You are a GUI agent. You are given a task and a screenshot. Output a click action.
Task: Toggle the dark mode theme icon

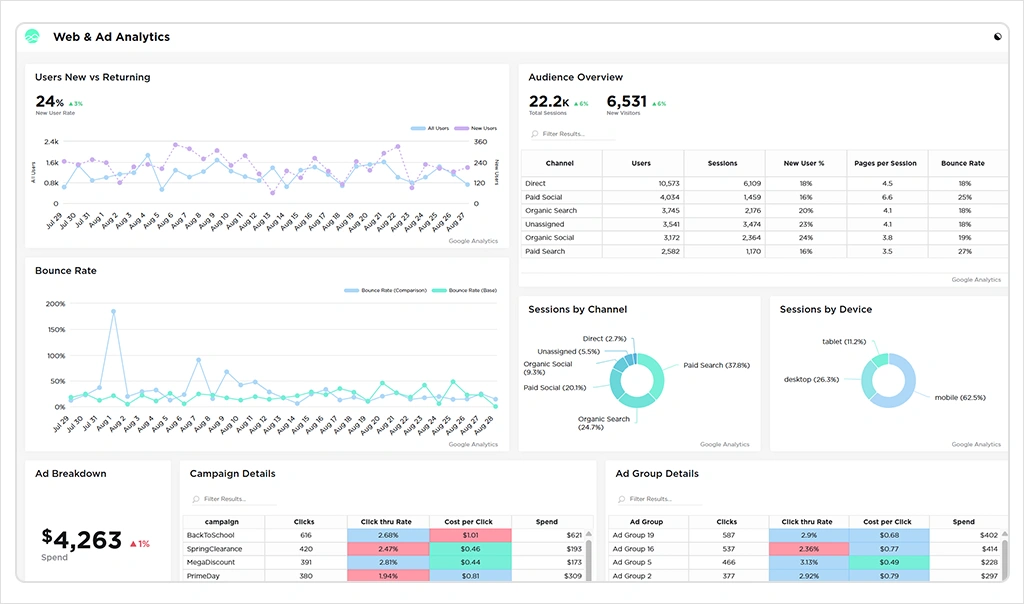997,37
